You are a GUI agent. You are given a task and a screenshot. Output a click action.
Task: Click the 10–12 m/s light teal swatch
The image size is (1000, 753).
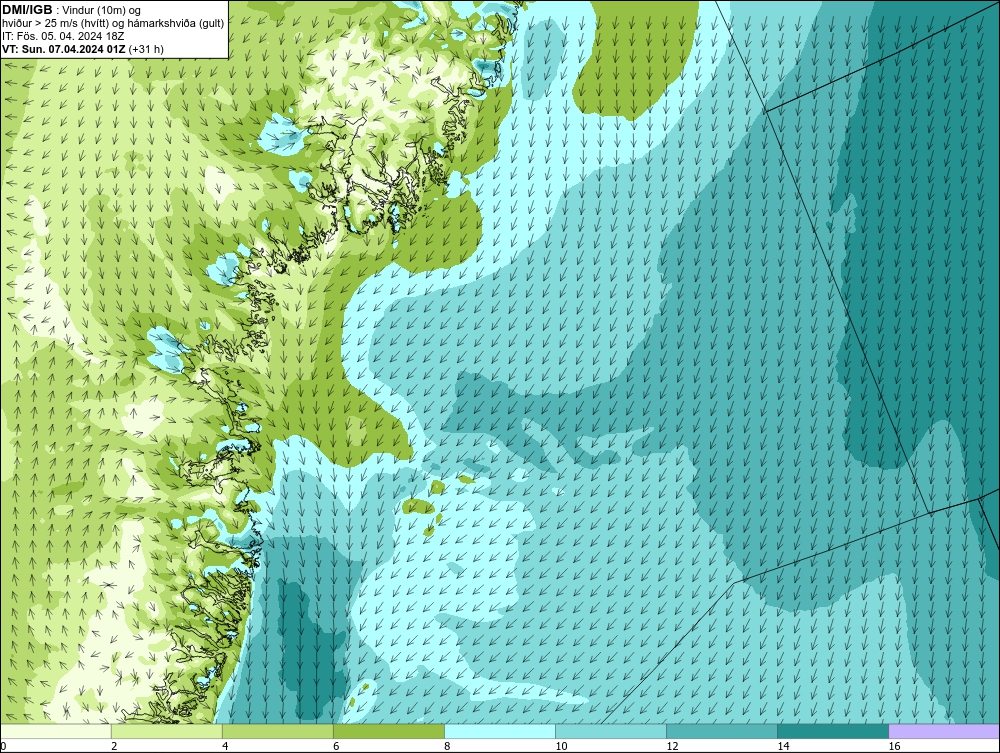(x=611, y=731)
